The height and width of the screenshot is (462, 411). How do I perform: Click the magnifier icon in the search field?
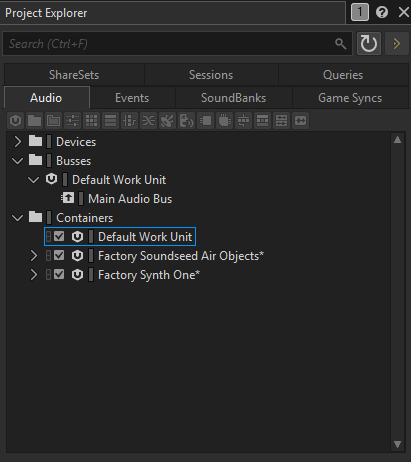click(340, 44)
